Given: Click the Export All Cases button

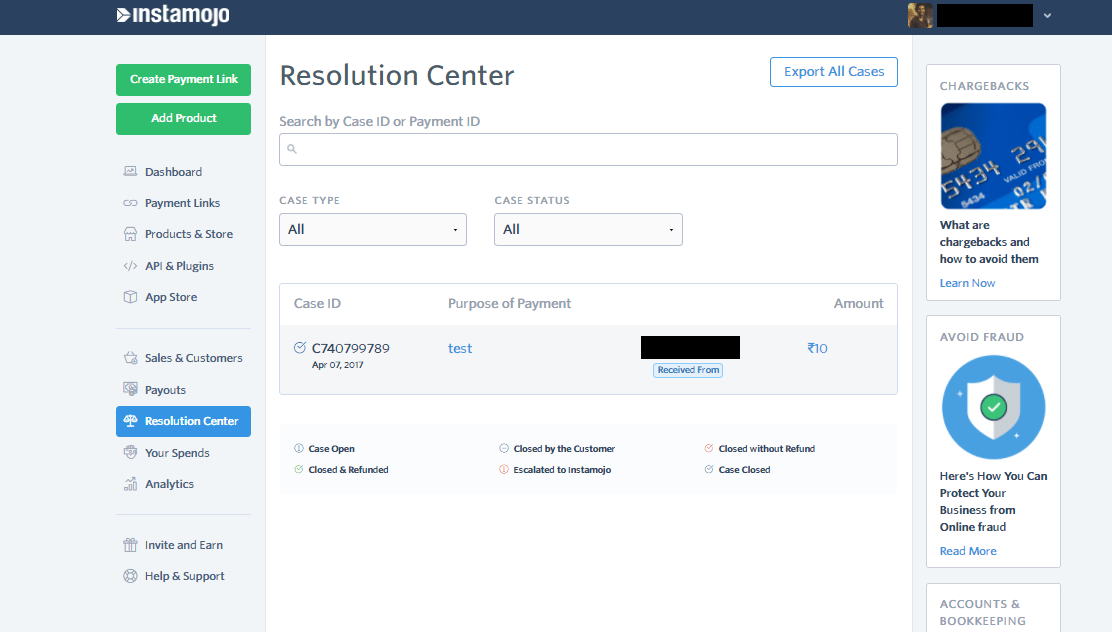Looking at the screenshot, I should point(833,71).
